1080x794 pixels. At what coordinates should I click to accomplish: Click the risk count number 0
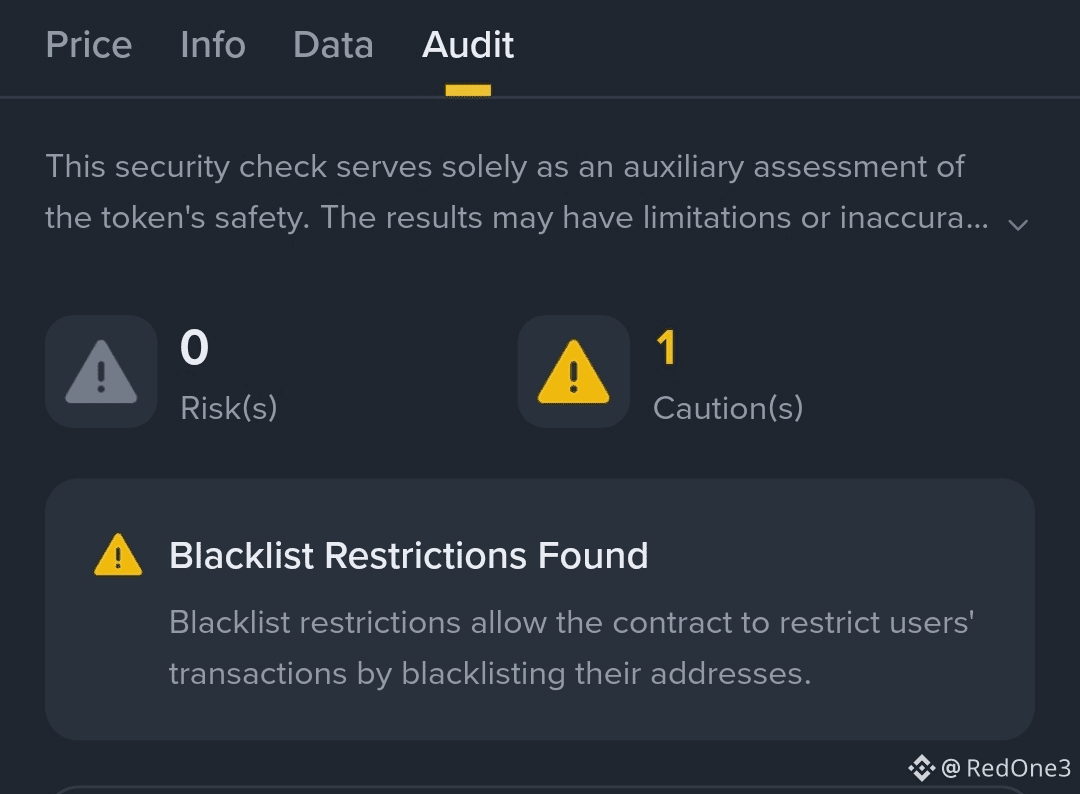[194, 348]
